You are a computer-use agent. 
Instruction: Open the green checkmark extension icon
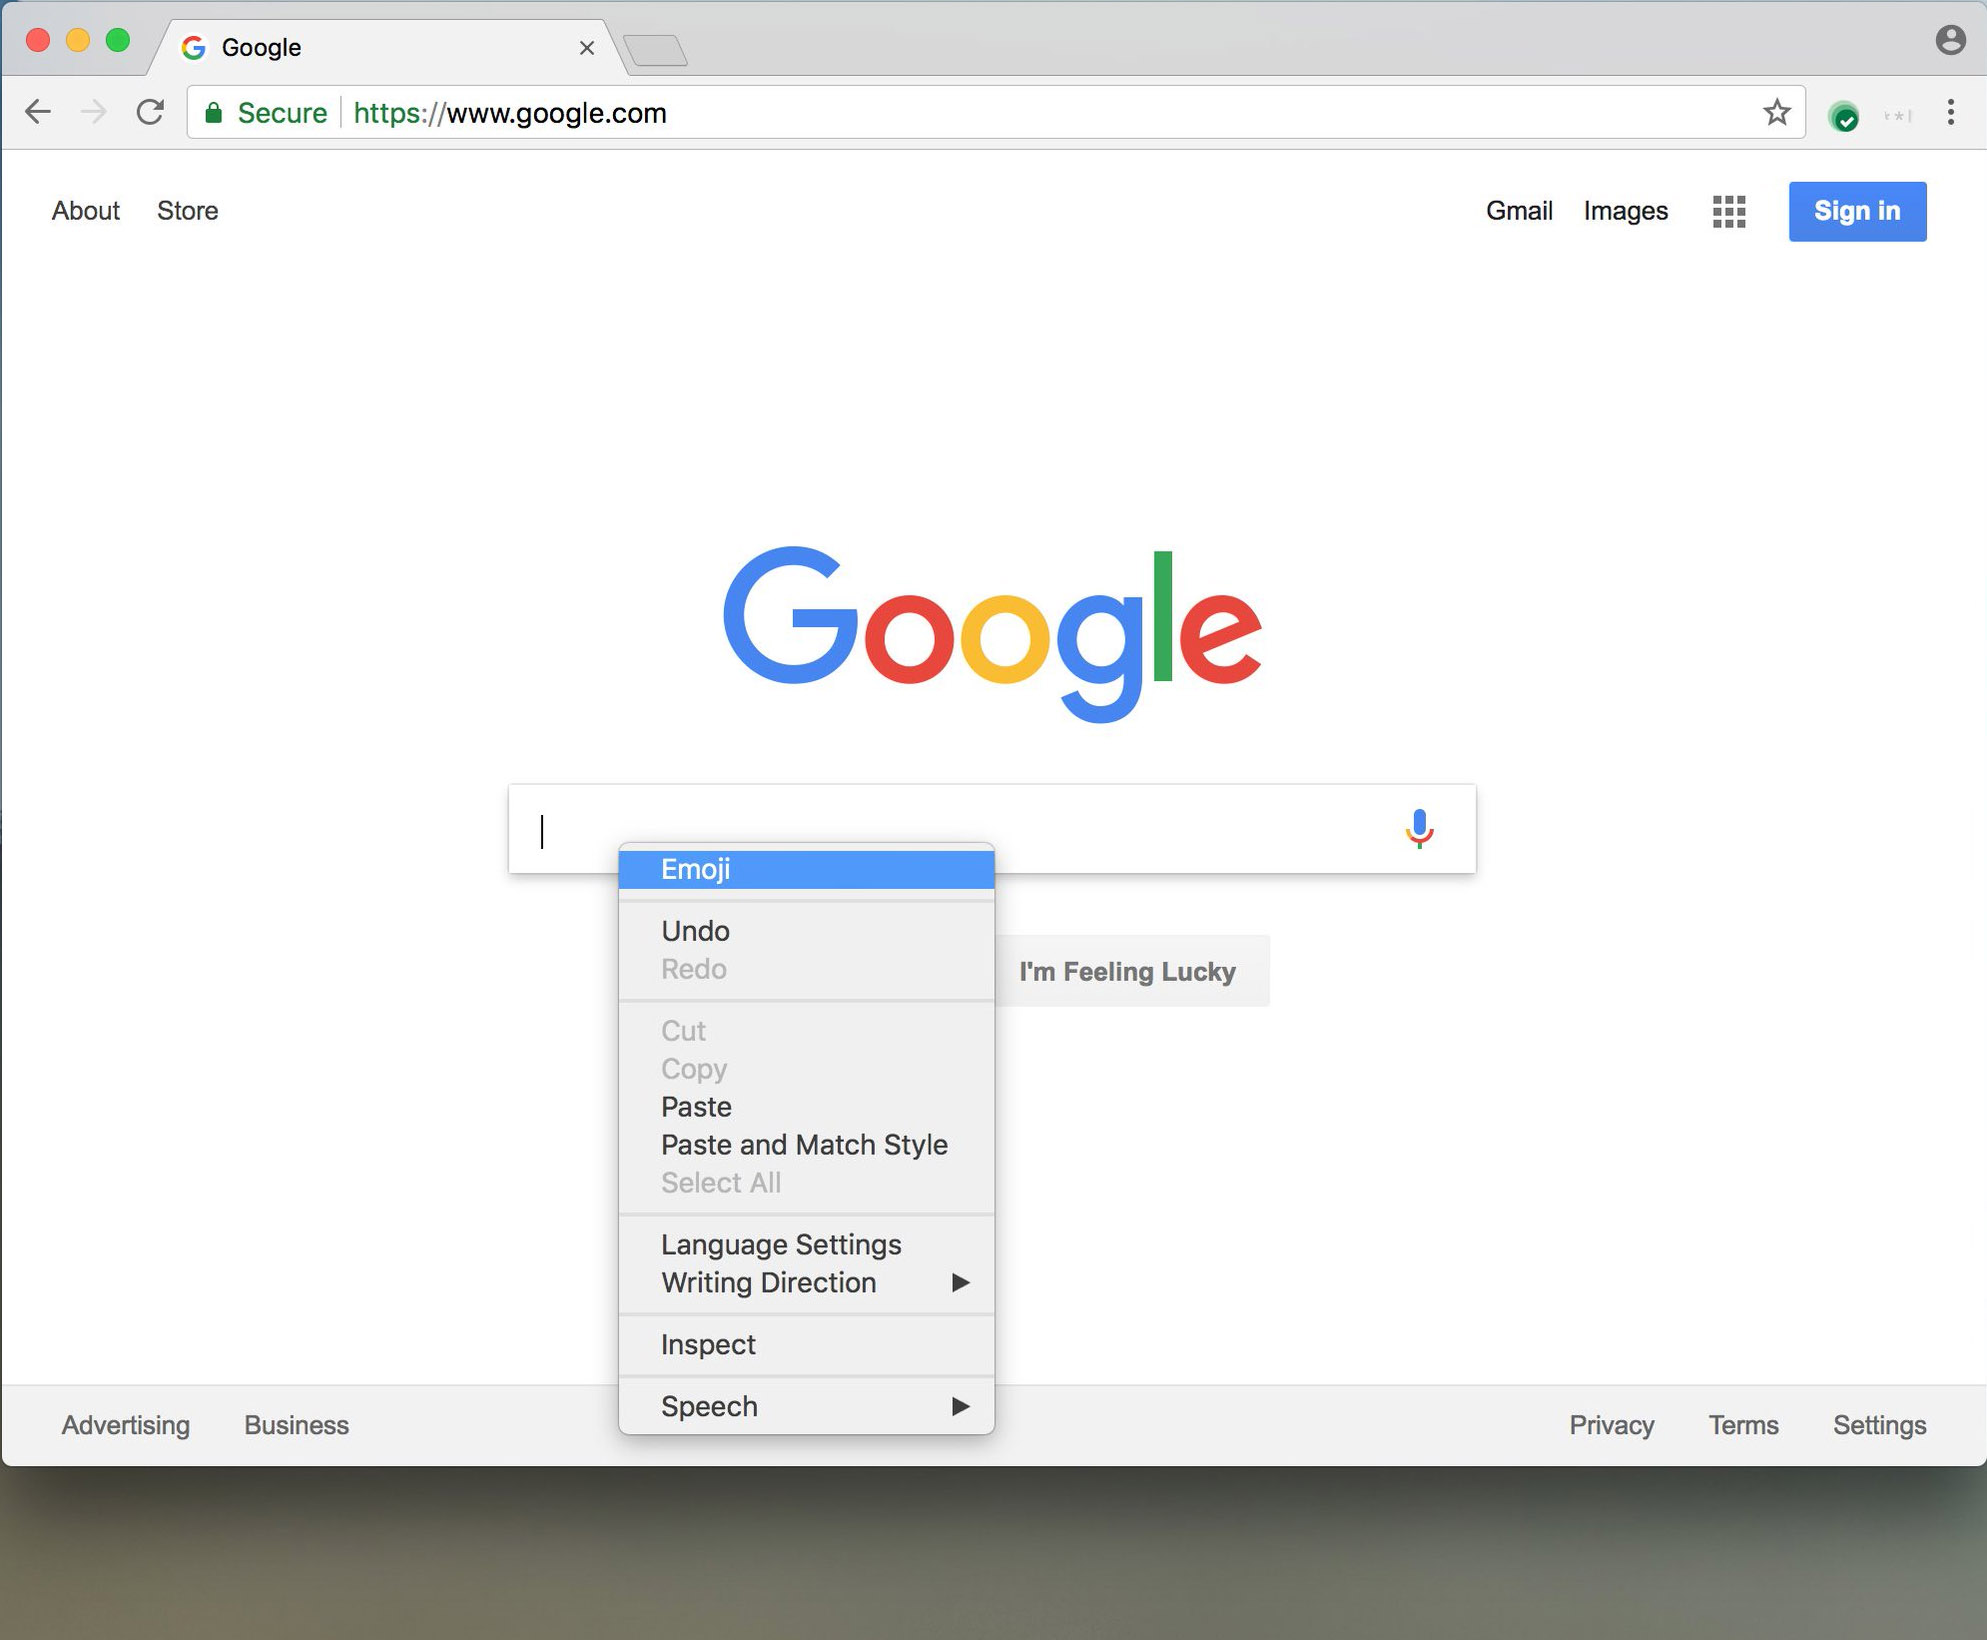coord(1843,116)
